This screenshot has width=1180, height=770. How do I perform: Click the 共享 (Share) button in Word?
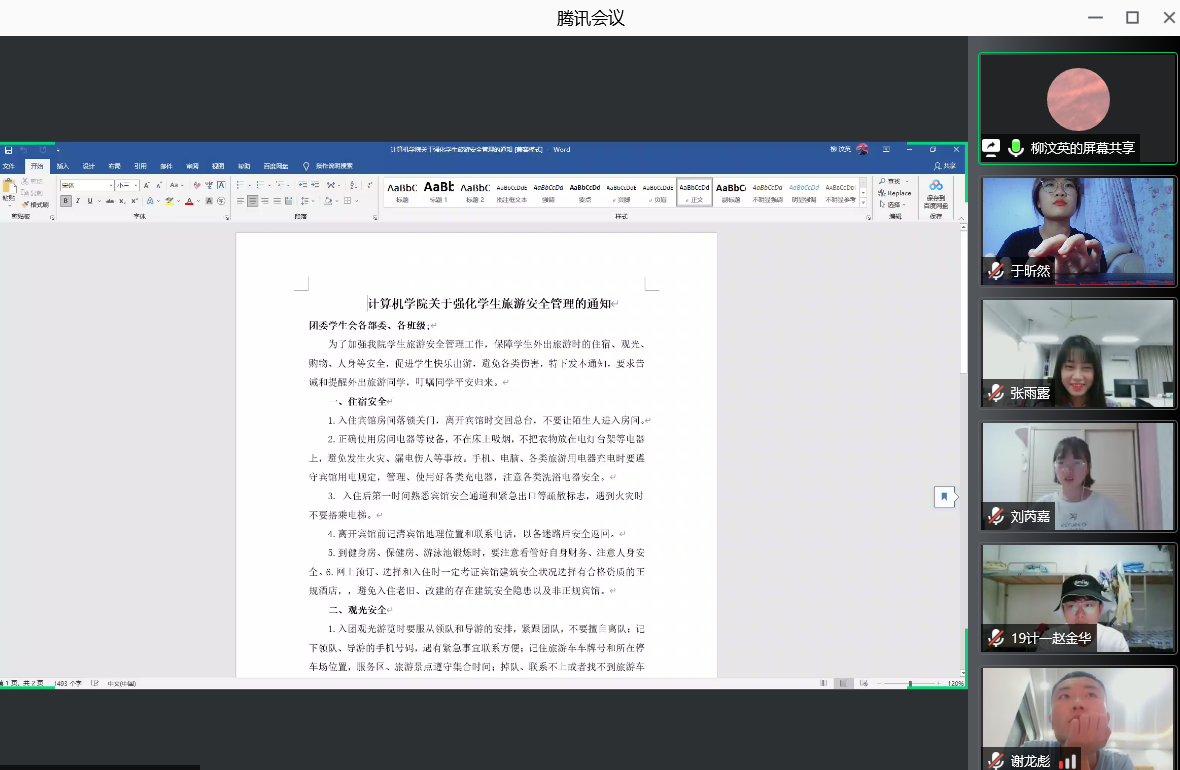tap(944, 166)
